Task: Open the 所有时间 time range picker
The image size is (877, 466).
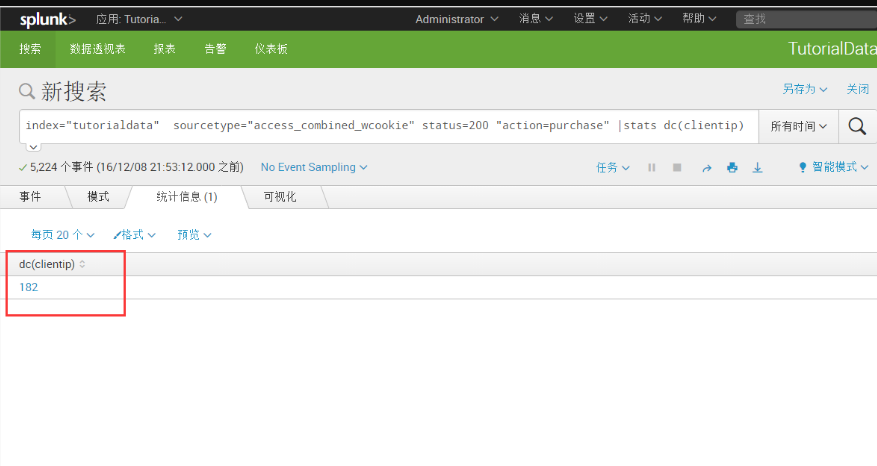Action: coord(798,126)
